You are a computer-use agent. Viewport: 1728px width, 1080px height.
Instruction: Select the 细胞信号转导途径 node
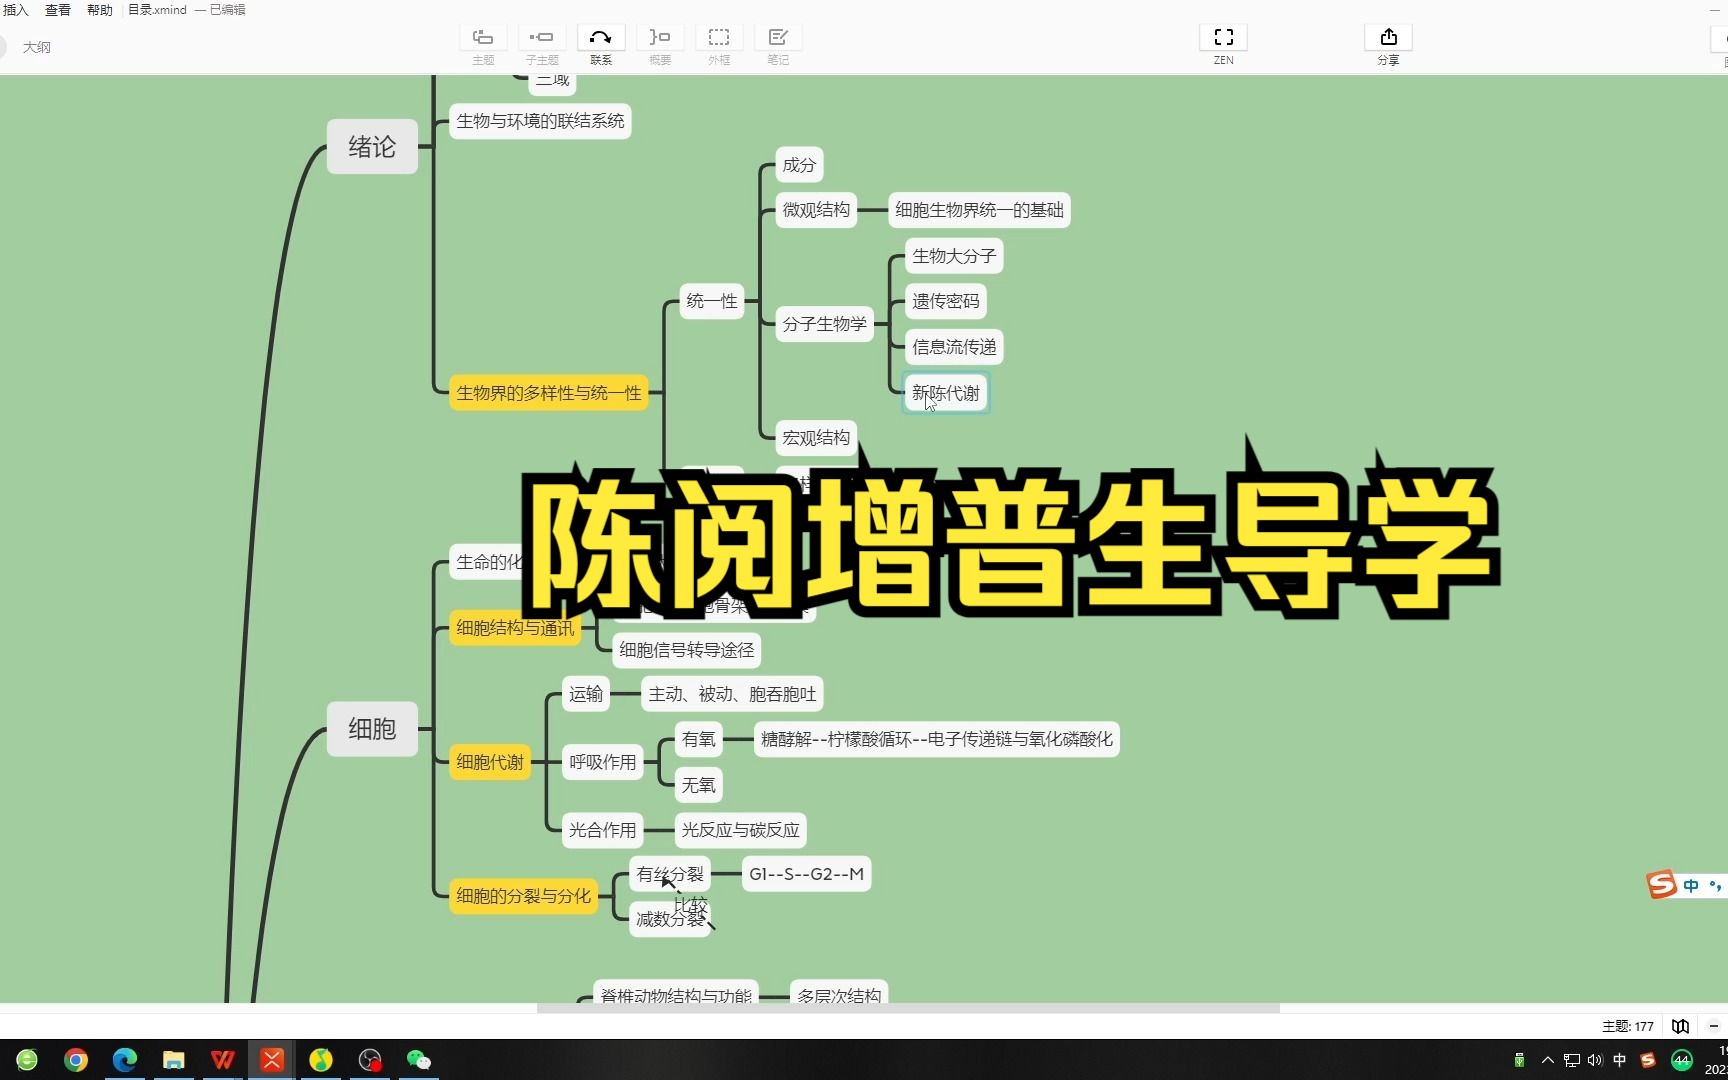pyautogui.click(x=687, y=650)
